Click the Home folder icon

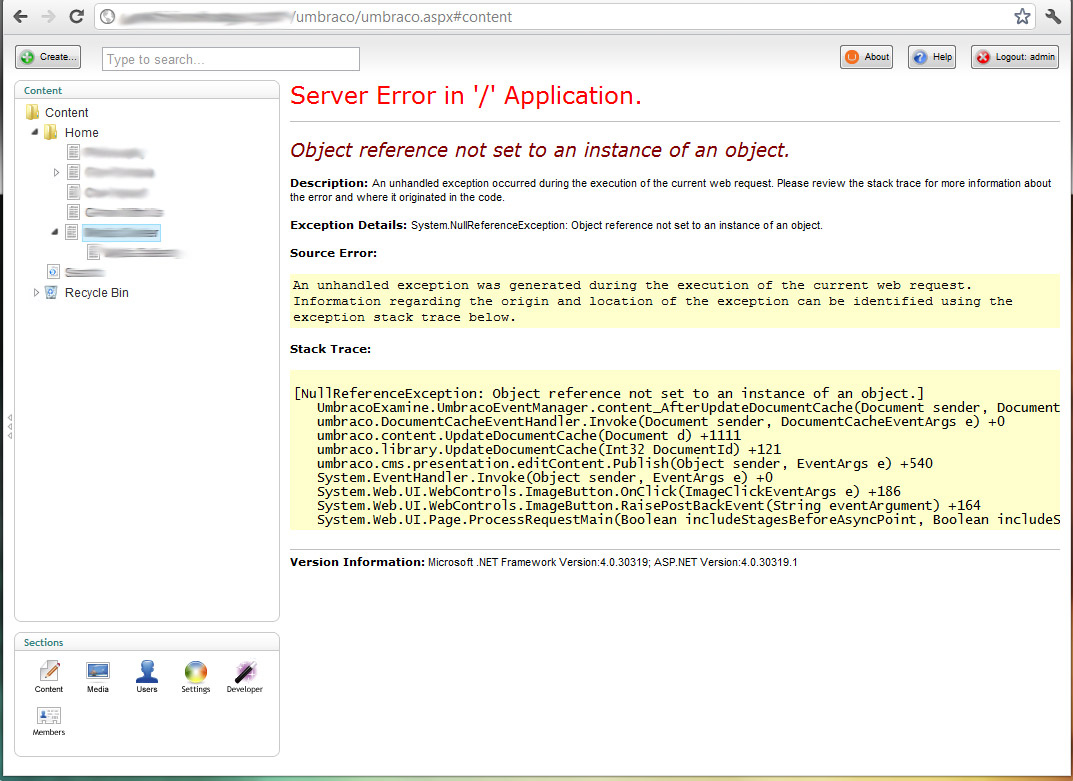pos(51,132)
